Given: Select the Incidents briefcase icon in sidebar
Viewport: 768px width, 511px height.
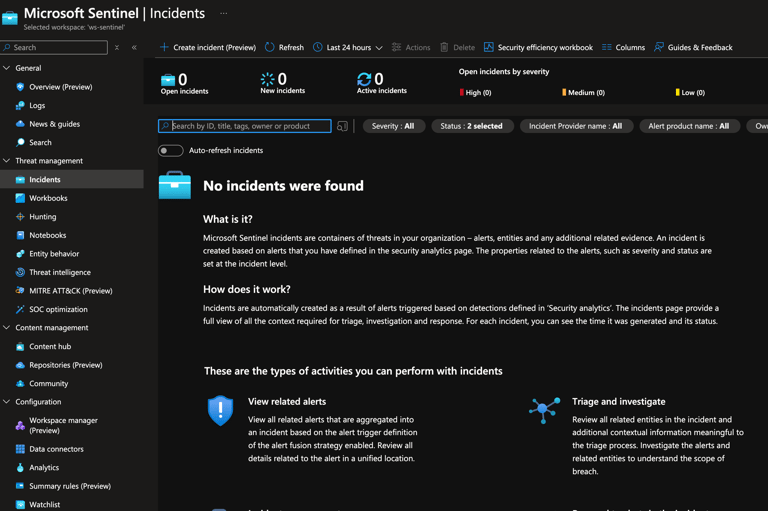Looking at the screenshot, I should [x=20, y=180].
